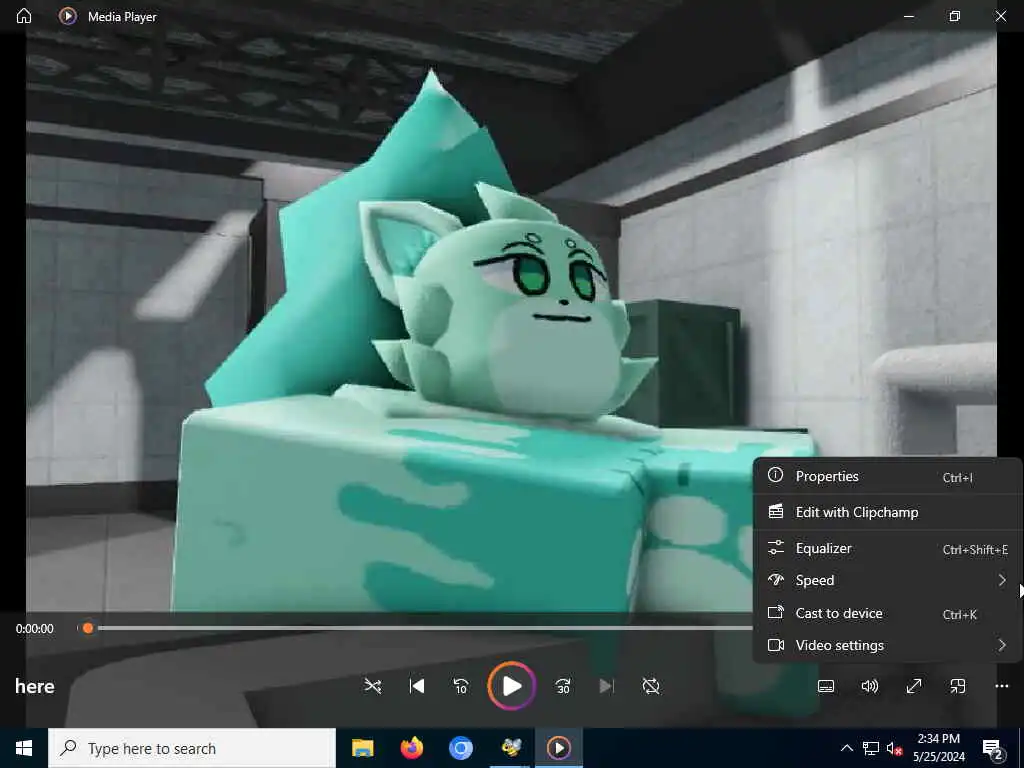Expand the Video settings submenu
Screen dimensions: 1024x768
coord(888,645)
